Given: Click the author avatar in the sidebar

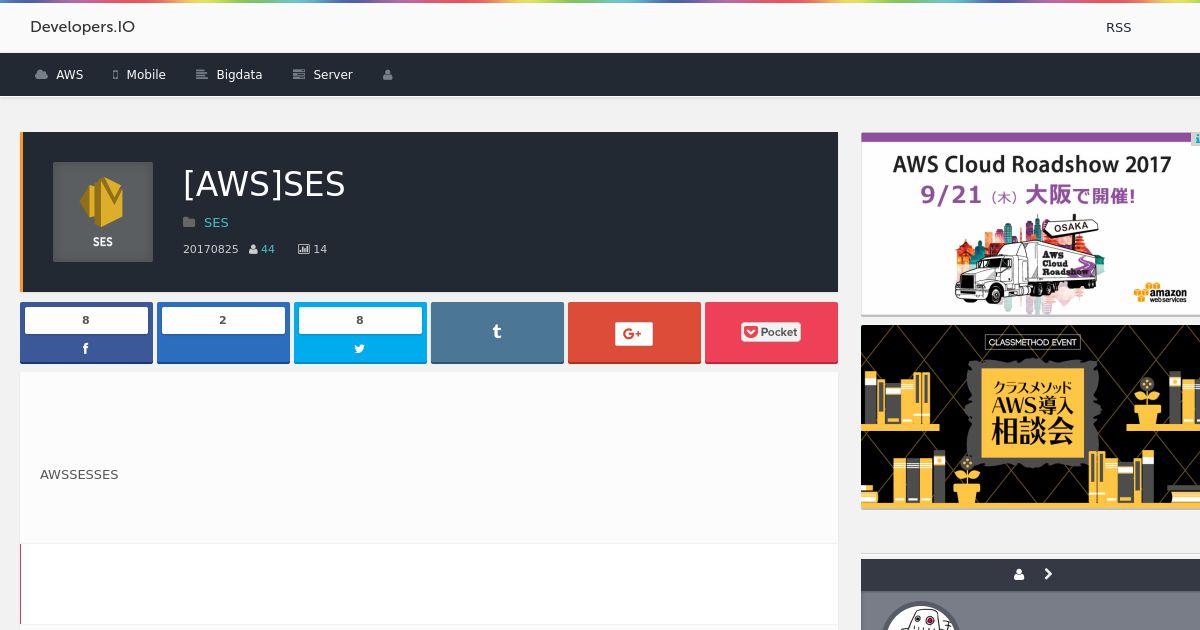Looking at the screenshot, I should 921,617.
